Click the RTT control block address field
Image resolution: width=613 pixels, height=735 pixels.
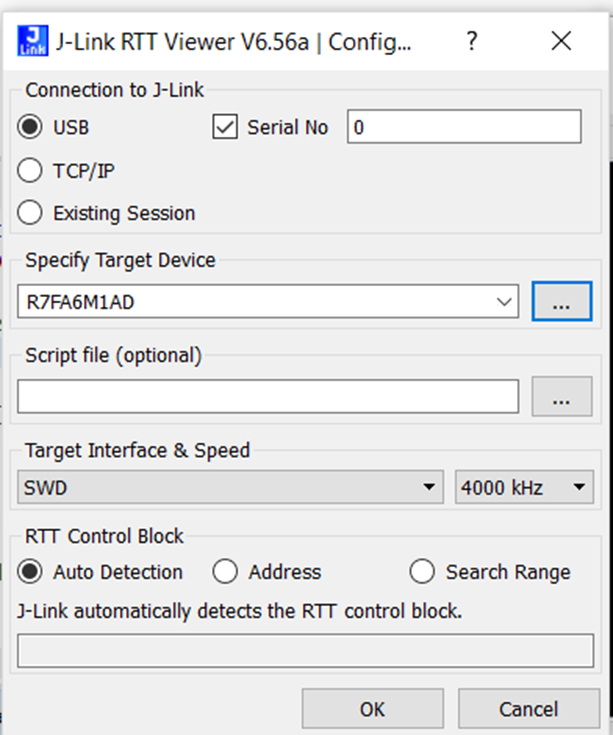pos(305,651)
